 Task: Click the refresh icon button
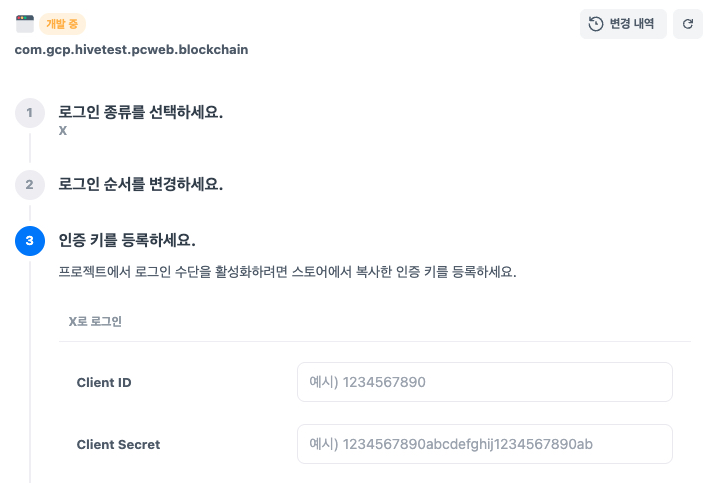tap(688, 24)
